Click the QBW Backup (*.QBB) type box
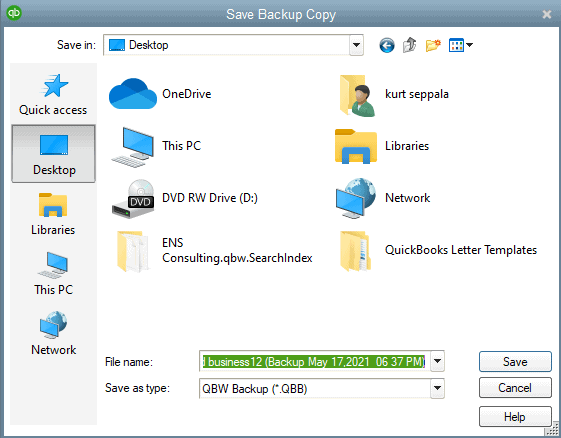Screen dimensions: 561x438 pyautogui.click(x=315, y=389)
